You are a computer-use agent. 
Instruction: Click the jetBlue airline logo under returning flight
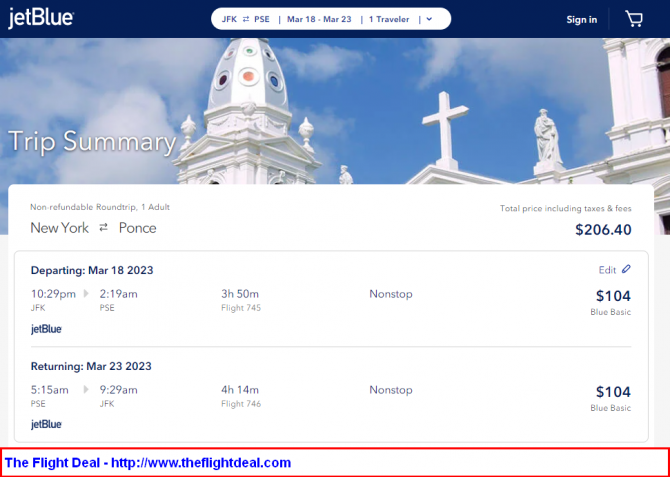coord(46,424)
